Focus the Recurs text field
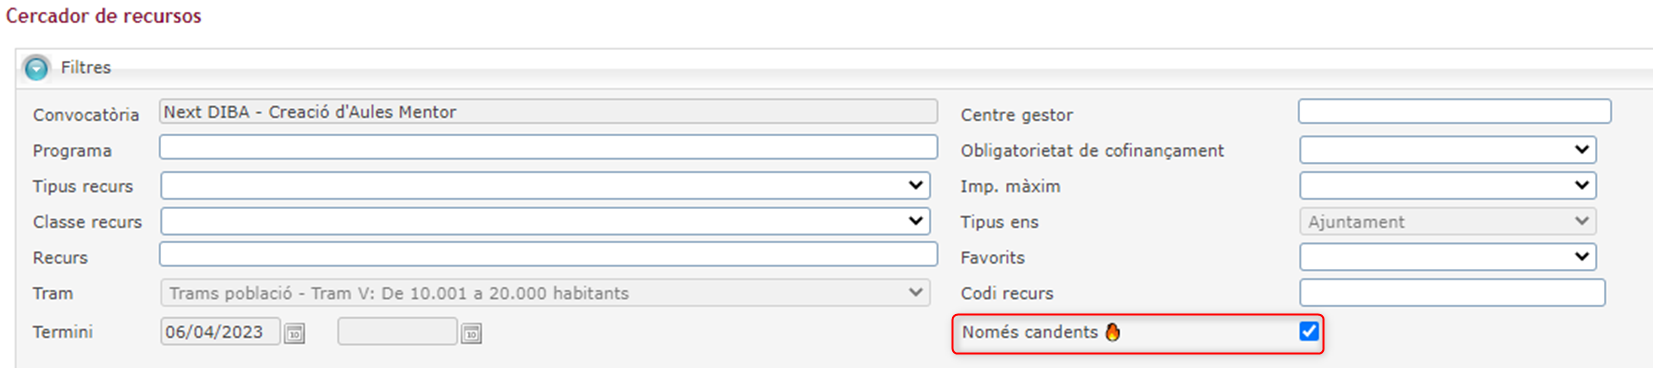This screenshot has width=1653, height=368. click(x=548, y=254)
